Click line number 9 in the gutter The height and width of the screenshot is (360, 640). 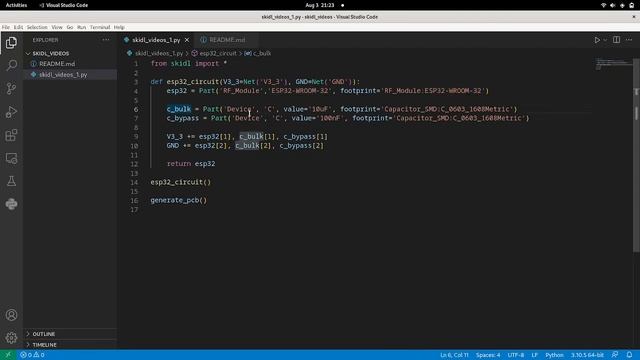(x=136, y=137)
